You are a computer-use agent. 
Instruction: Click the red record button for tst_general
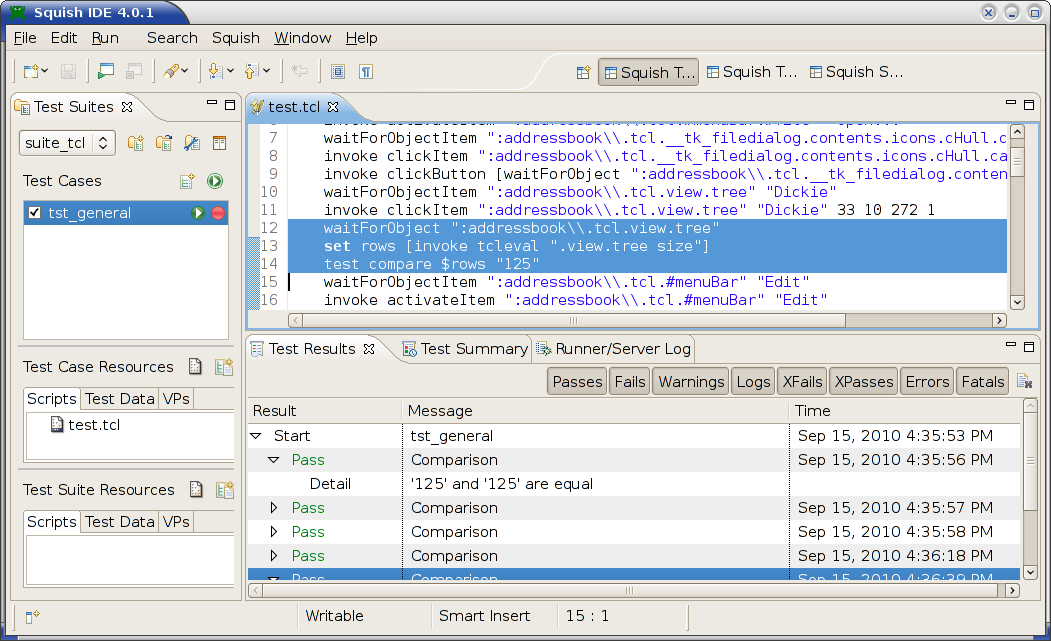pyautogui.click(x=217, y=213)
